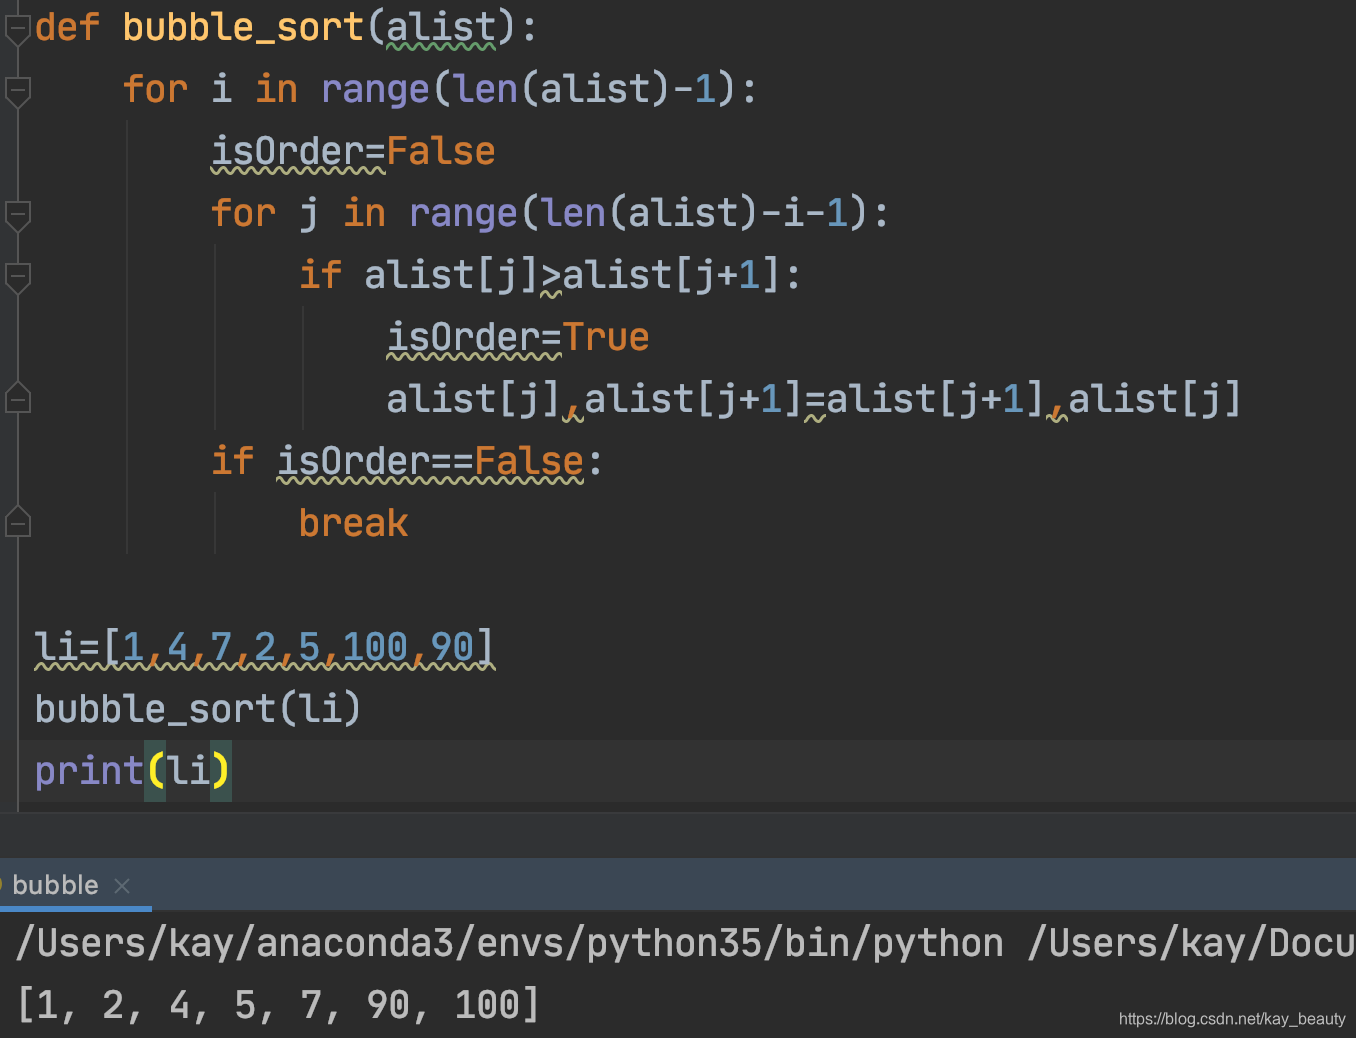Screen dimensions: 1356x1038
Task: Click the 'isOrder=False' code line
Action: (353, 152)
